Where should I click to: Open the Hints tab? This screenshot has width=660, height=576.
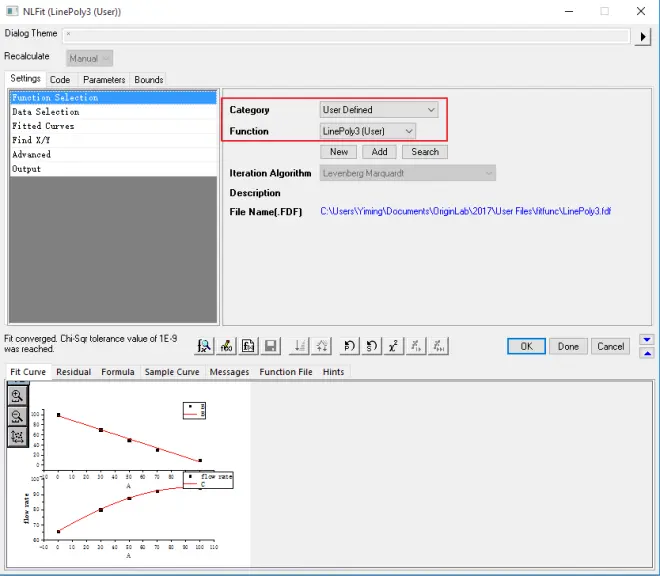(333, 372)
